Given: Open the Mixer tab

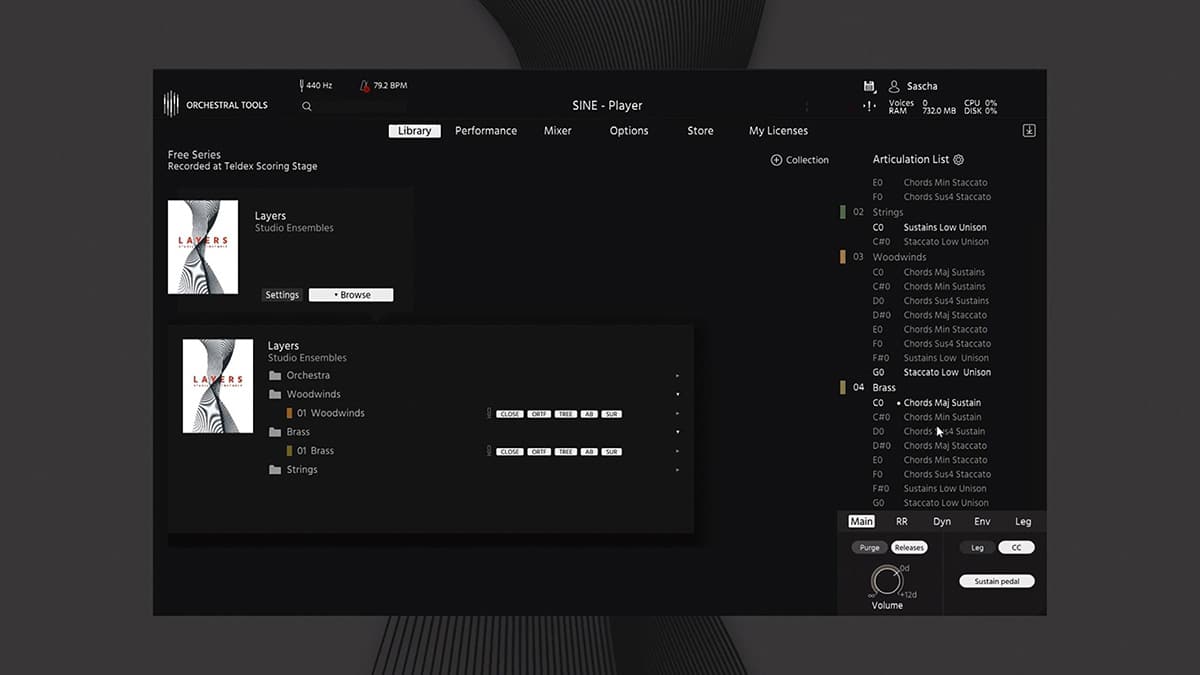Looking at the screenshot, I should tap(558, 131).
